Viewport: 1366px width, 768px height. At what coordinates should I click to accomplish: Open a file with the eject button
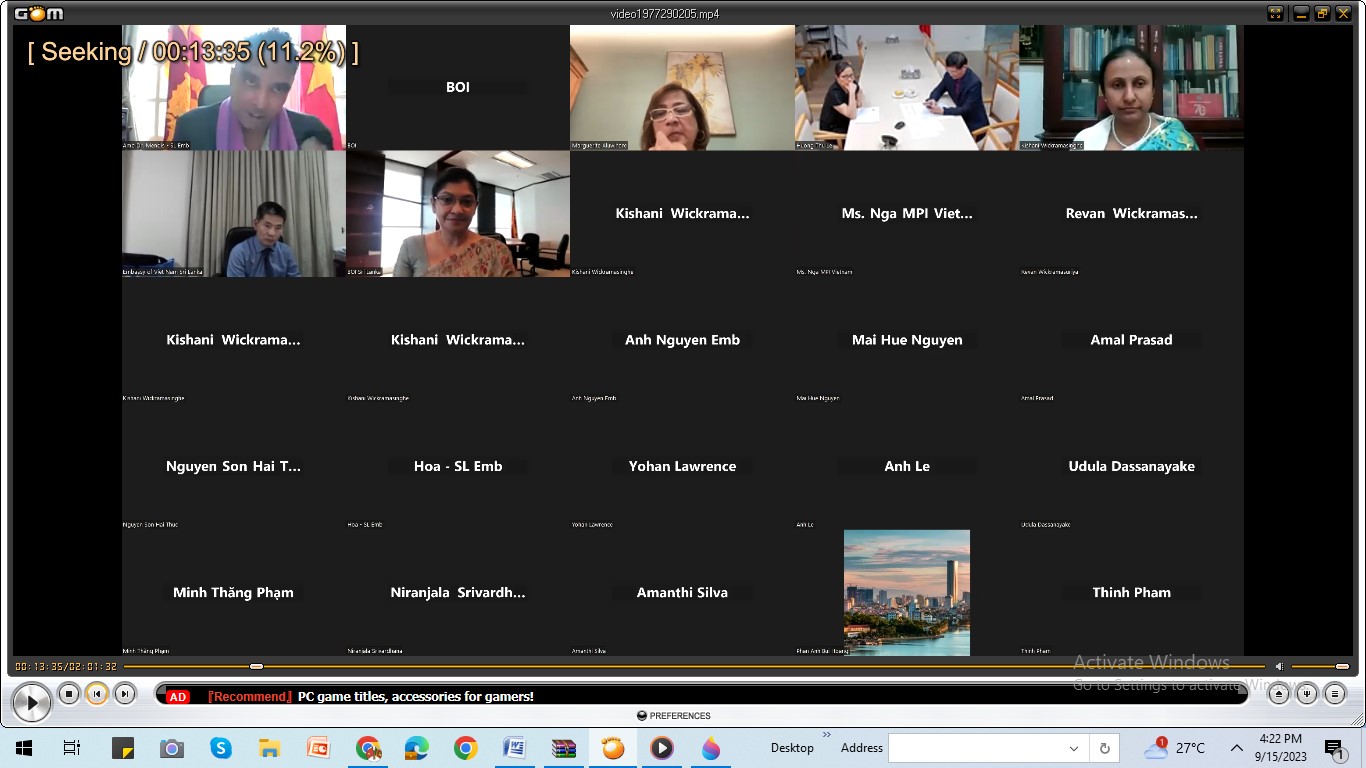tap(1279, 693)
